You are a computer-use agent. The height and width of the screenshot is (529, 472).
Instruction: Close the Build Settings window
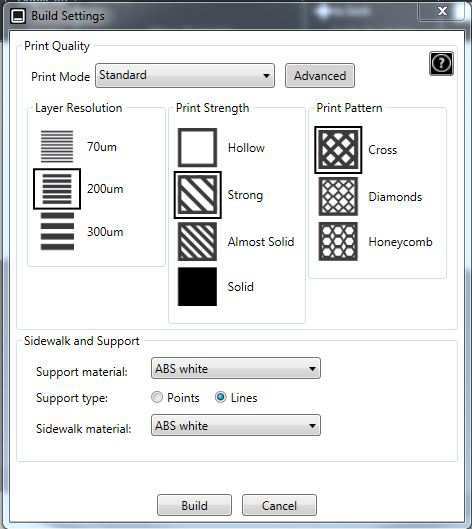[x=442, y=11]
